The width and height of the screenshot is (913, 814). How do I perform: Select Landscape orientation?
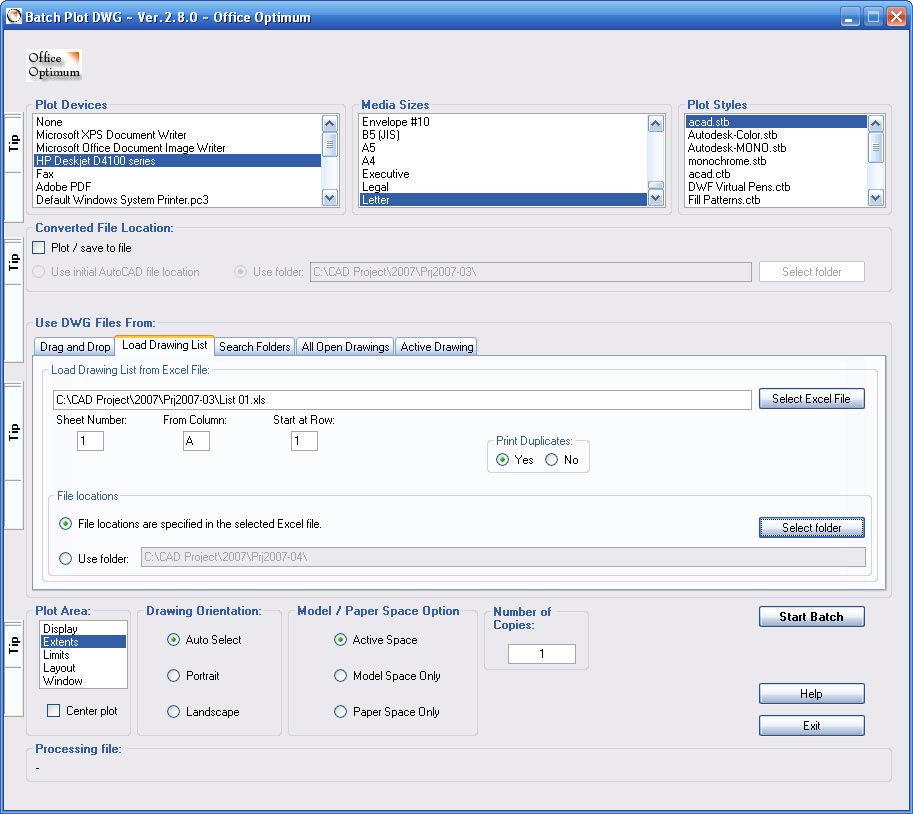(x=174, y=712)
